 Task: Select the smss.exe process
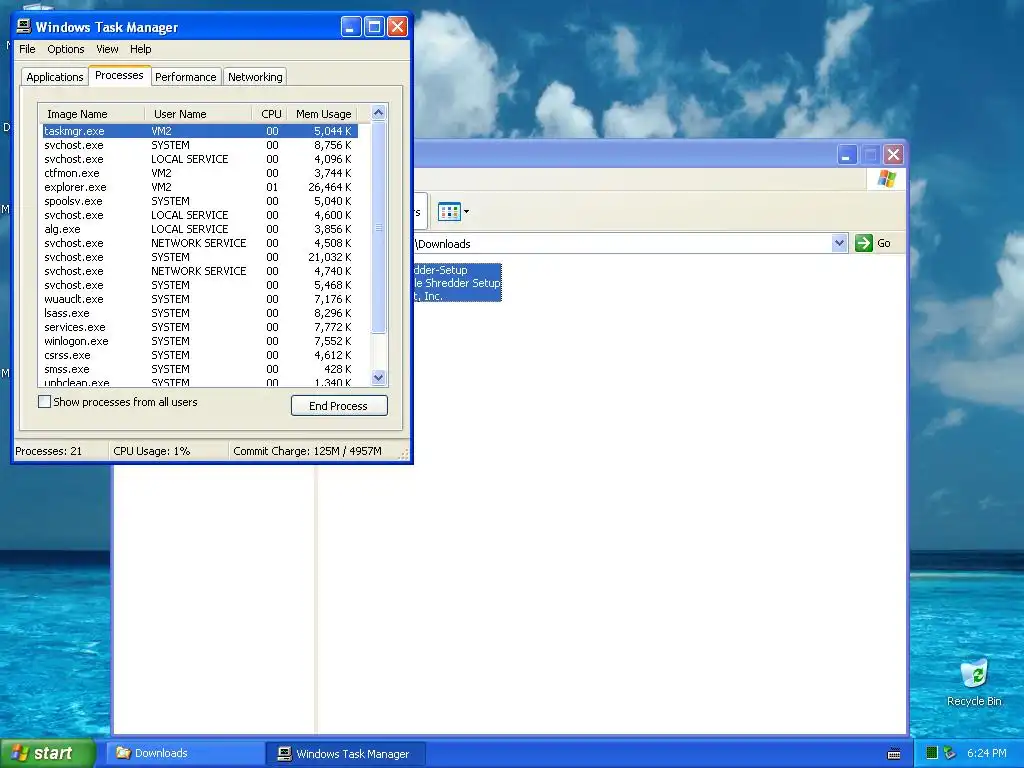click(x=200, y=369)
